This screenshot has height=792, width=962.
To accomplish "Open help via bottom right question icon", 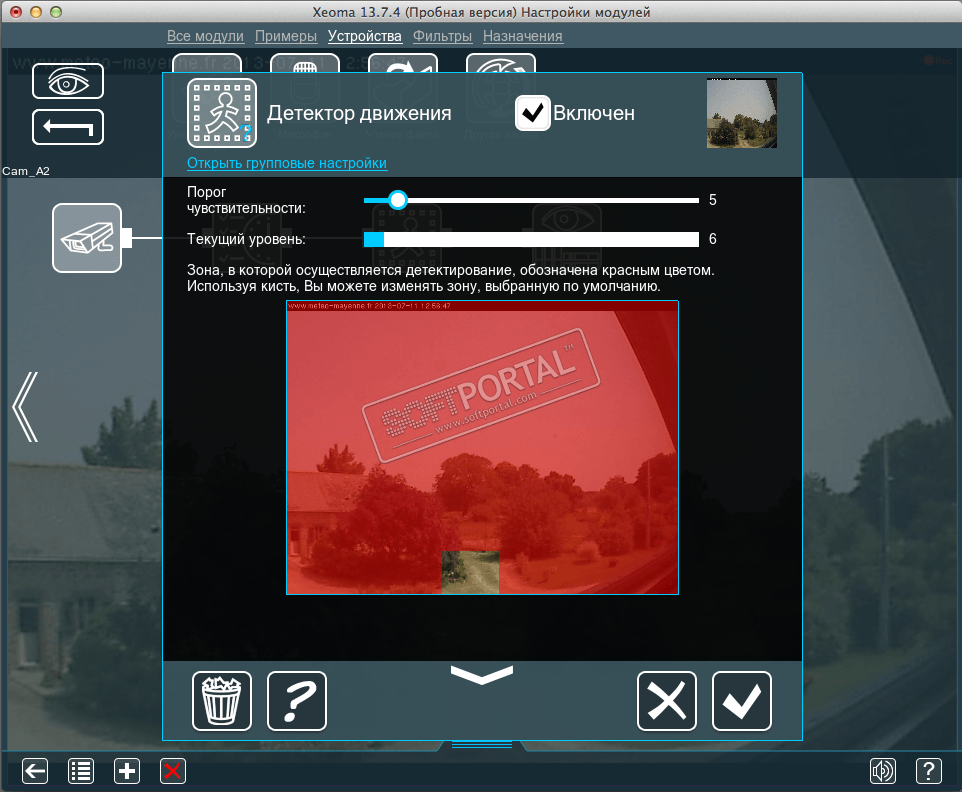I will 929,771.
